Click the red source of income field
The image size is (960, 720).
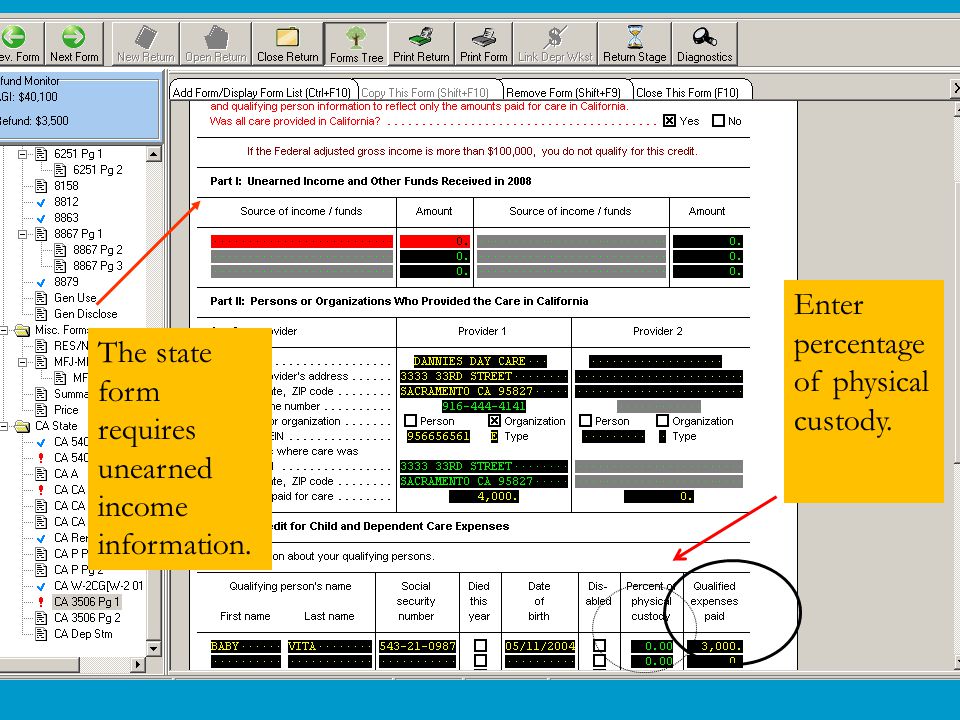(x=302, y=241)
